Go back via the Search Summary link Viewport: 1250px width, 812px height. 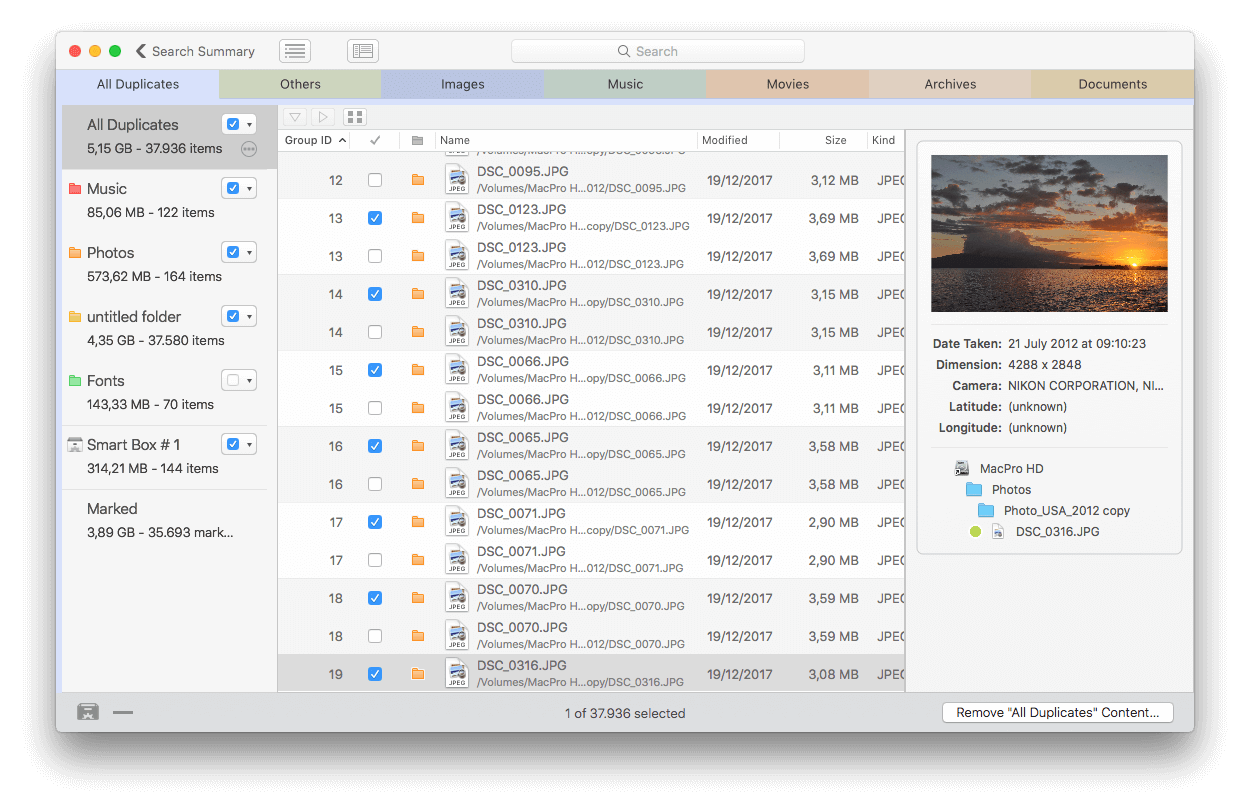click(196, 50)
